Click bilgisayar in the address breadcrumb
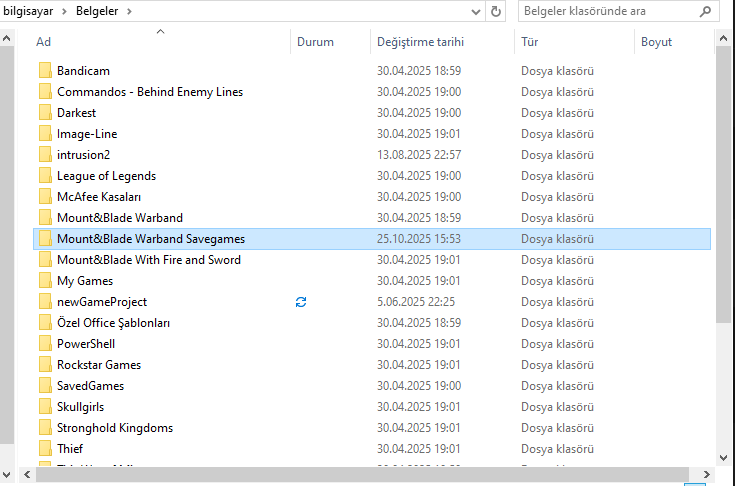 click(x=28, y=11)
